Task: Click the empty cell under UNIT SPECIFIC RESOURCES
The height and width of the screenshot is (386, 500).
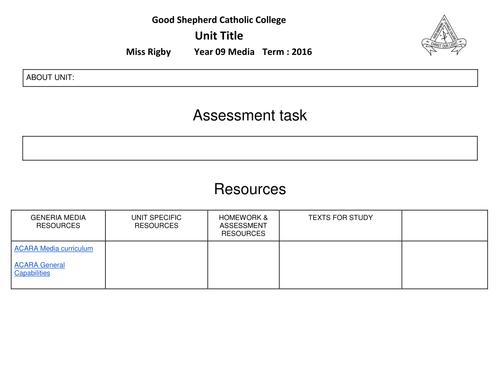Action: (156, 265)
